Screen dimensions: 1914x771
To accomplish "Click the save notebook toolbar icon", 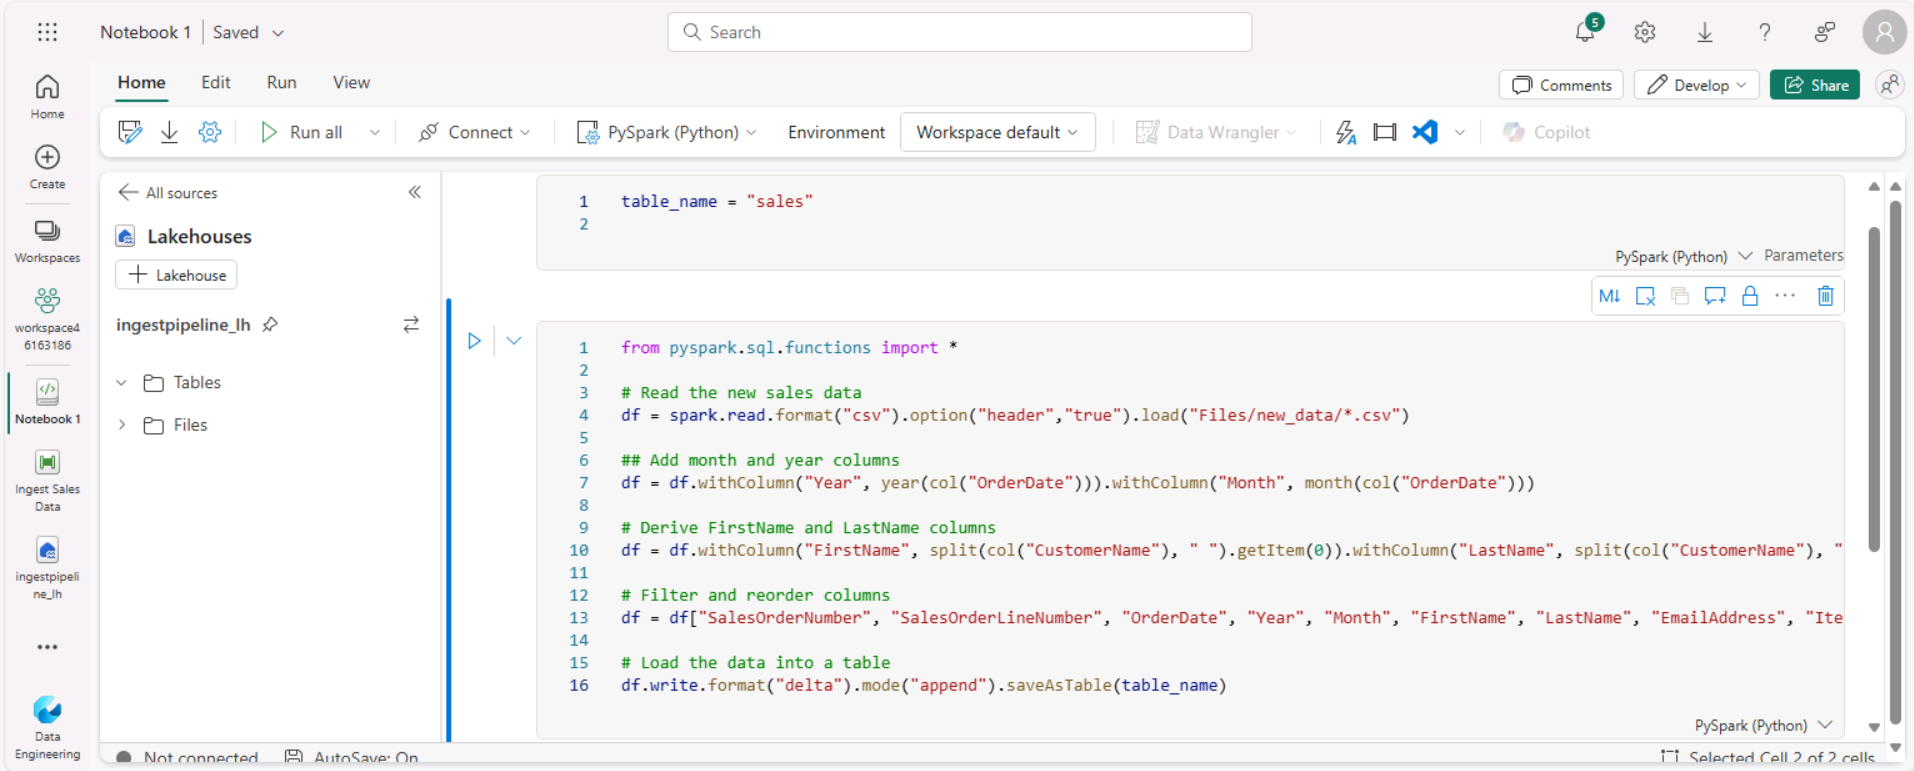I will 130,132.
